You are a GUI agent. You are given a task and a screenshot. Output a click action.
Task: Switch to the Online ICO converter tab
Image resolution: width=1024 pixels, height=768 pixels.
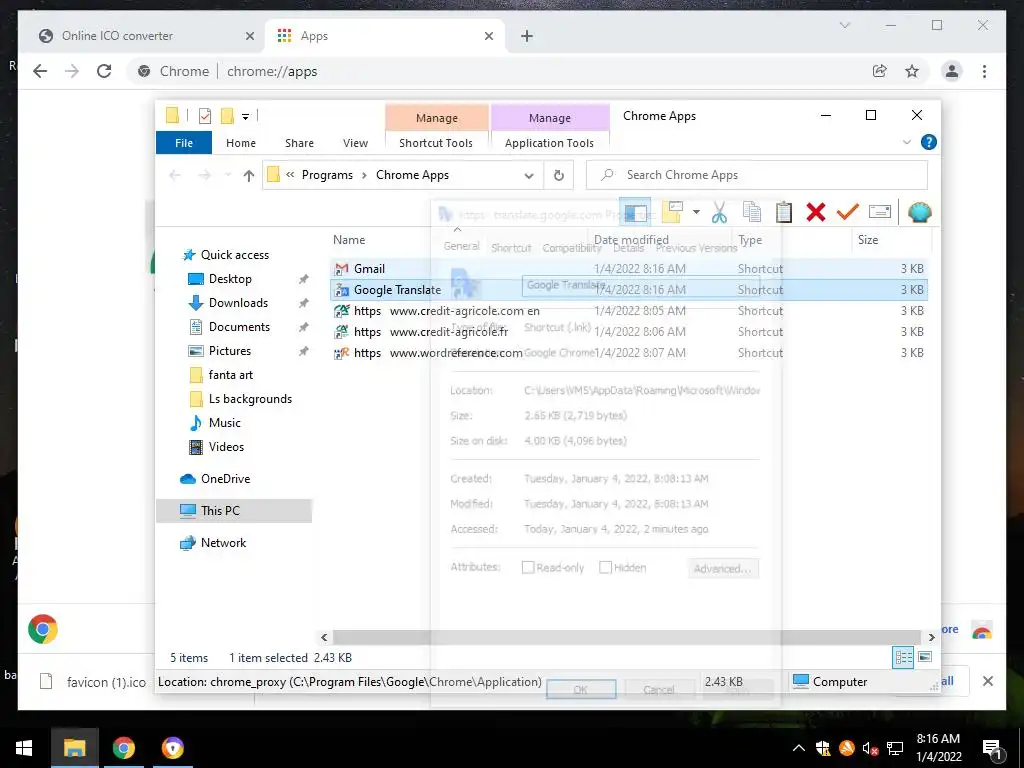point(140,36)
